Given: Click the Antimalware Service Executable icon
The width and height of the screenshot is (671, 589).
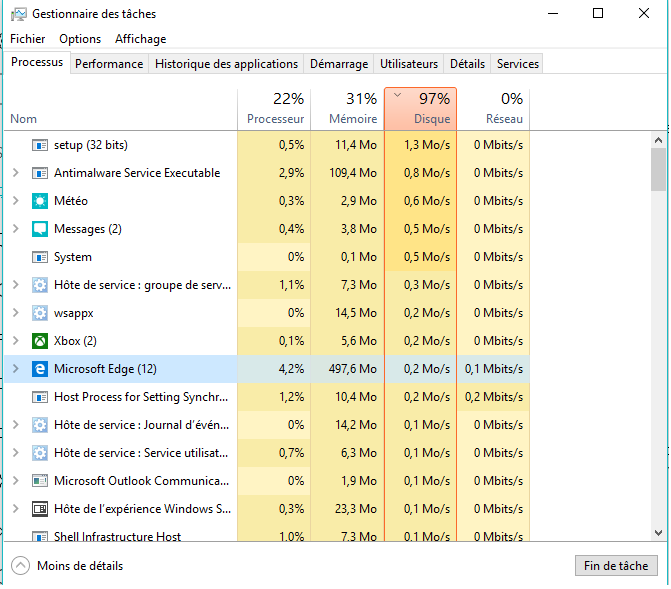Looking at the screenshot, I should 40,173.
